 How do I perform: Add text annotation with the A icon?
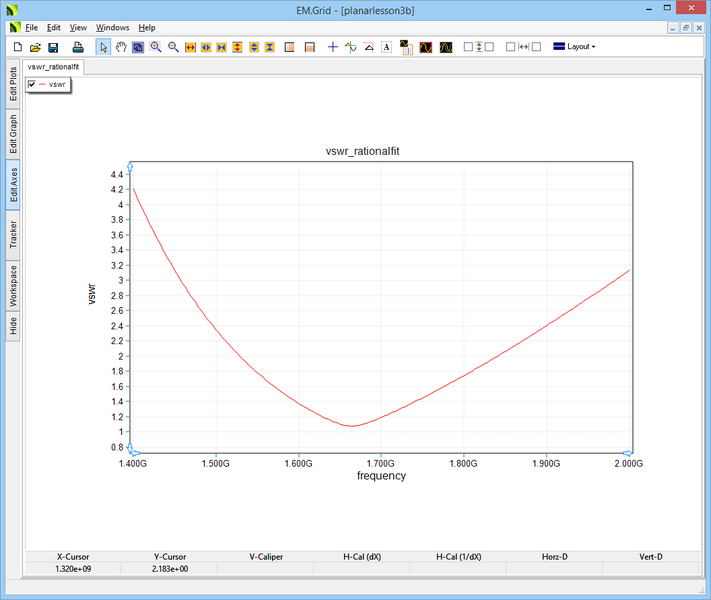(386, 47)
